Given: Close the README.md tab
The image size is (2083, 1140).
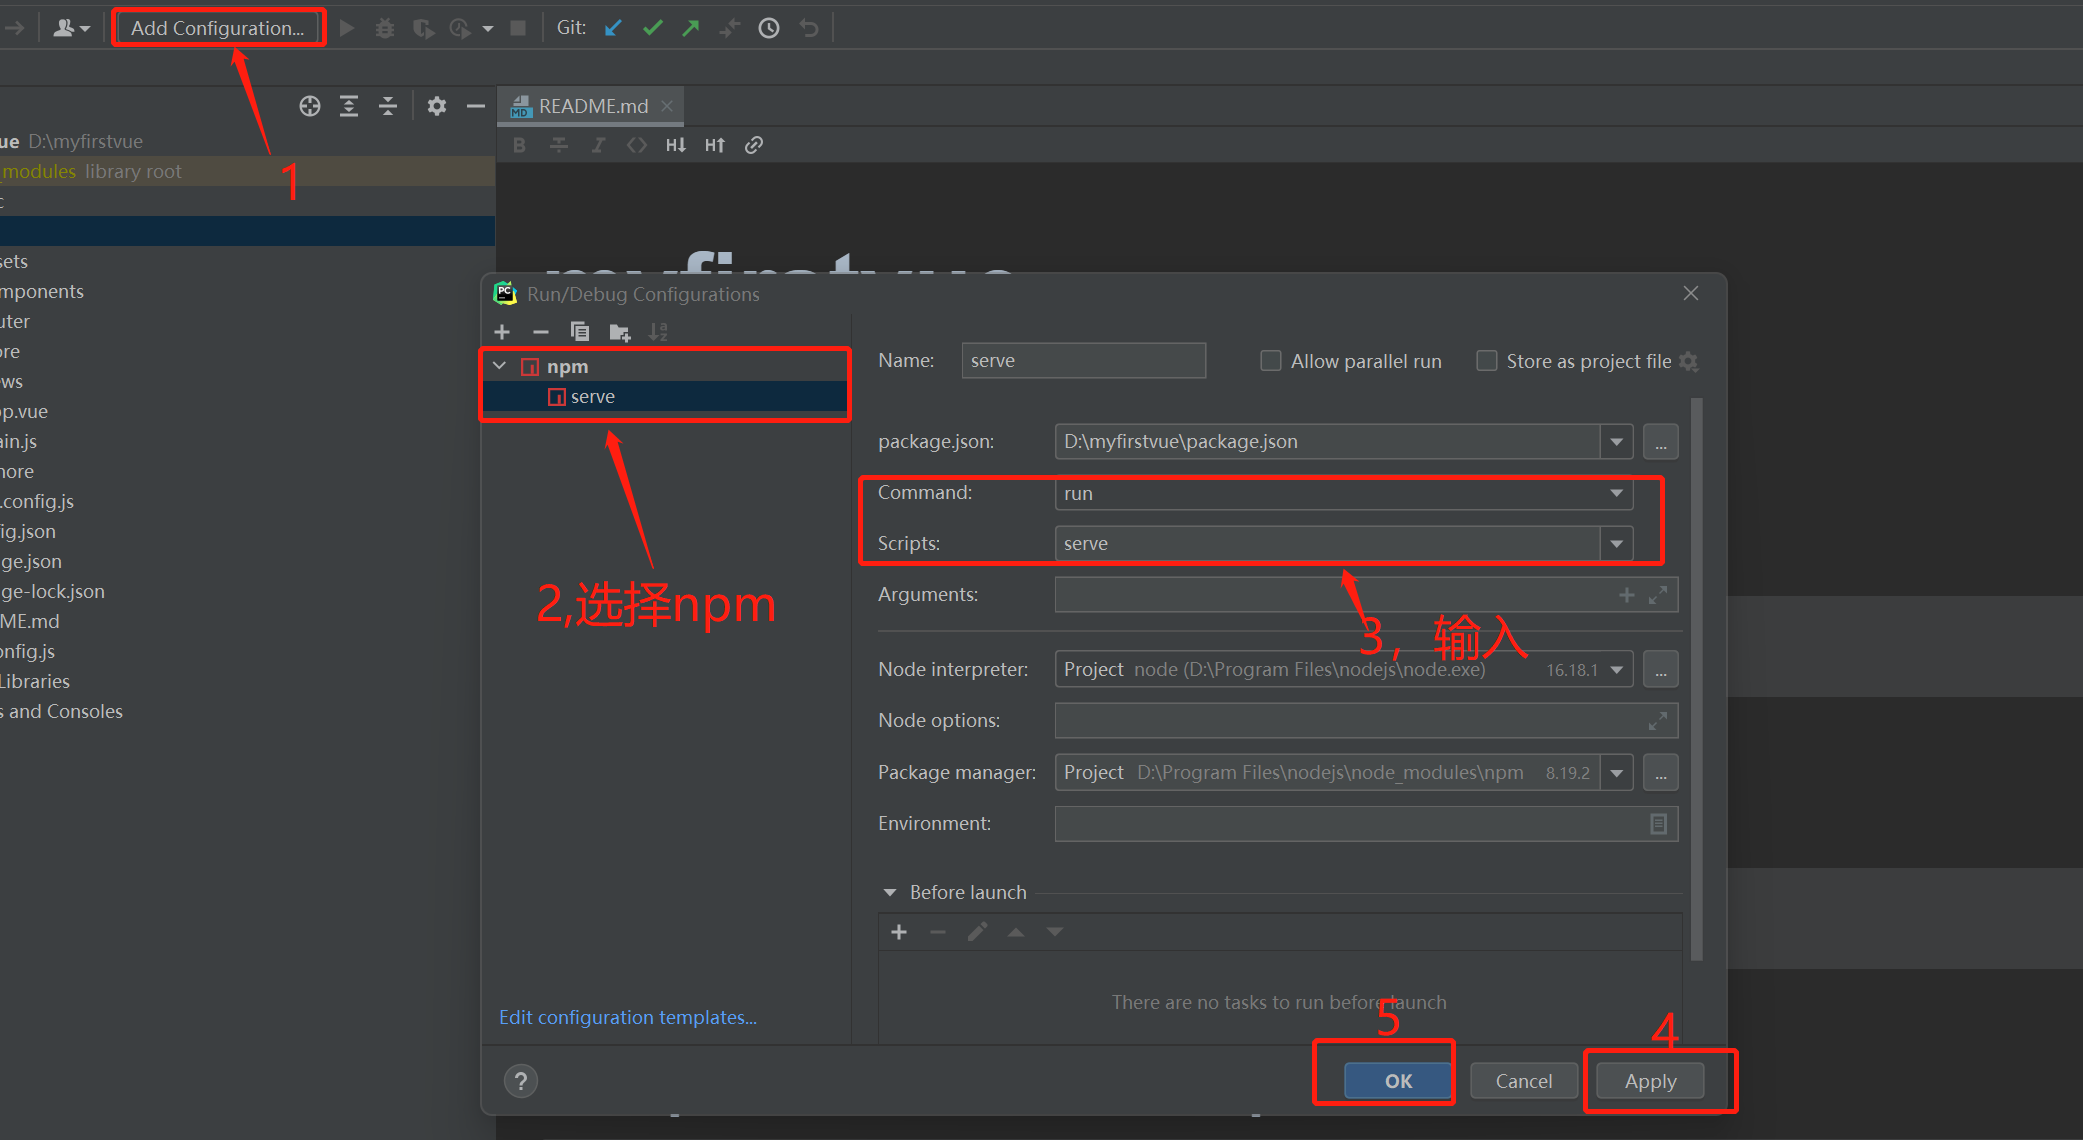Looking at the screenshot, I should click(667, 106).
